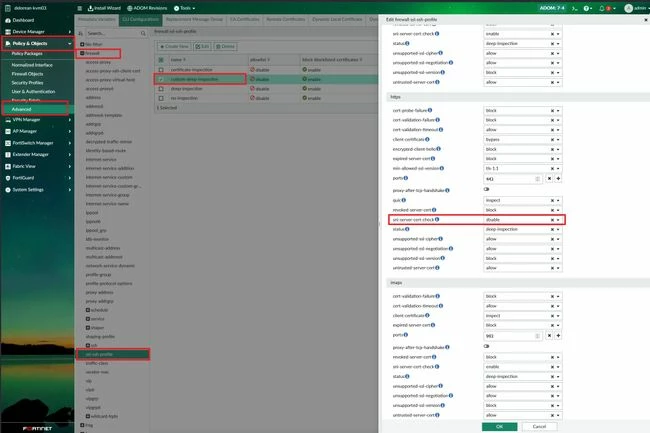Click OK to save the ssl-ssh-profile
Viewport: 650px width, 433px height.
click(x=500, y=426)
